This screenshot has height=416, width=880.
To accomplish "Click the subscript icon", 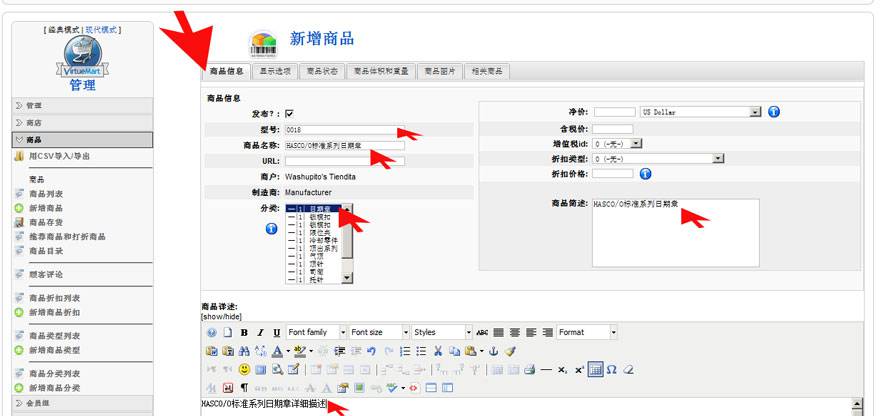I will (562, 369).
